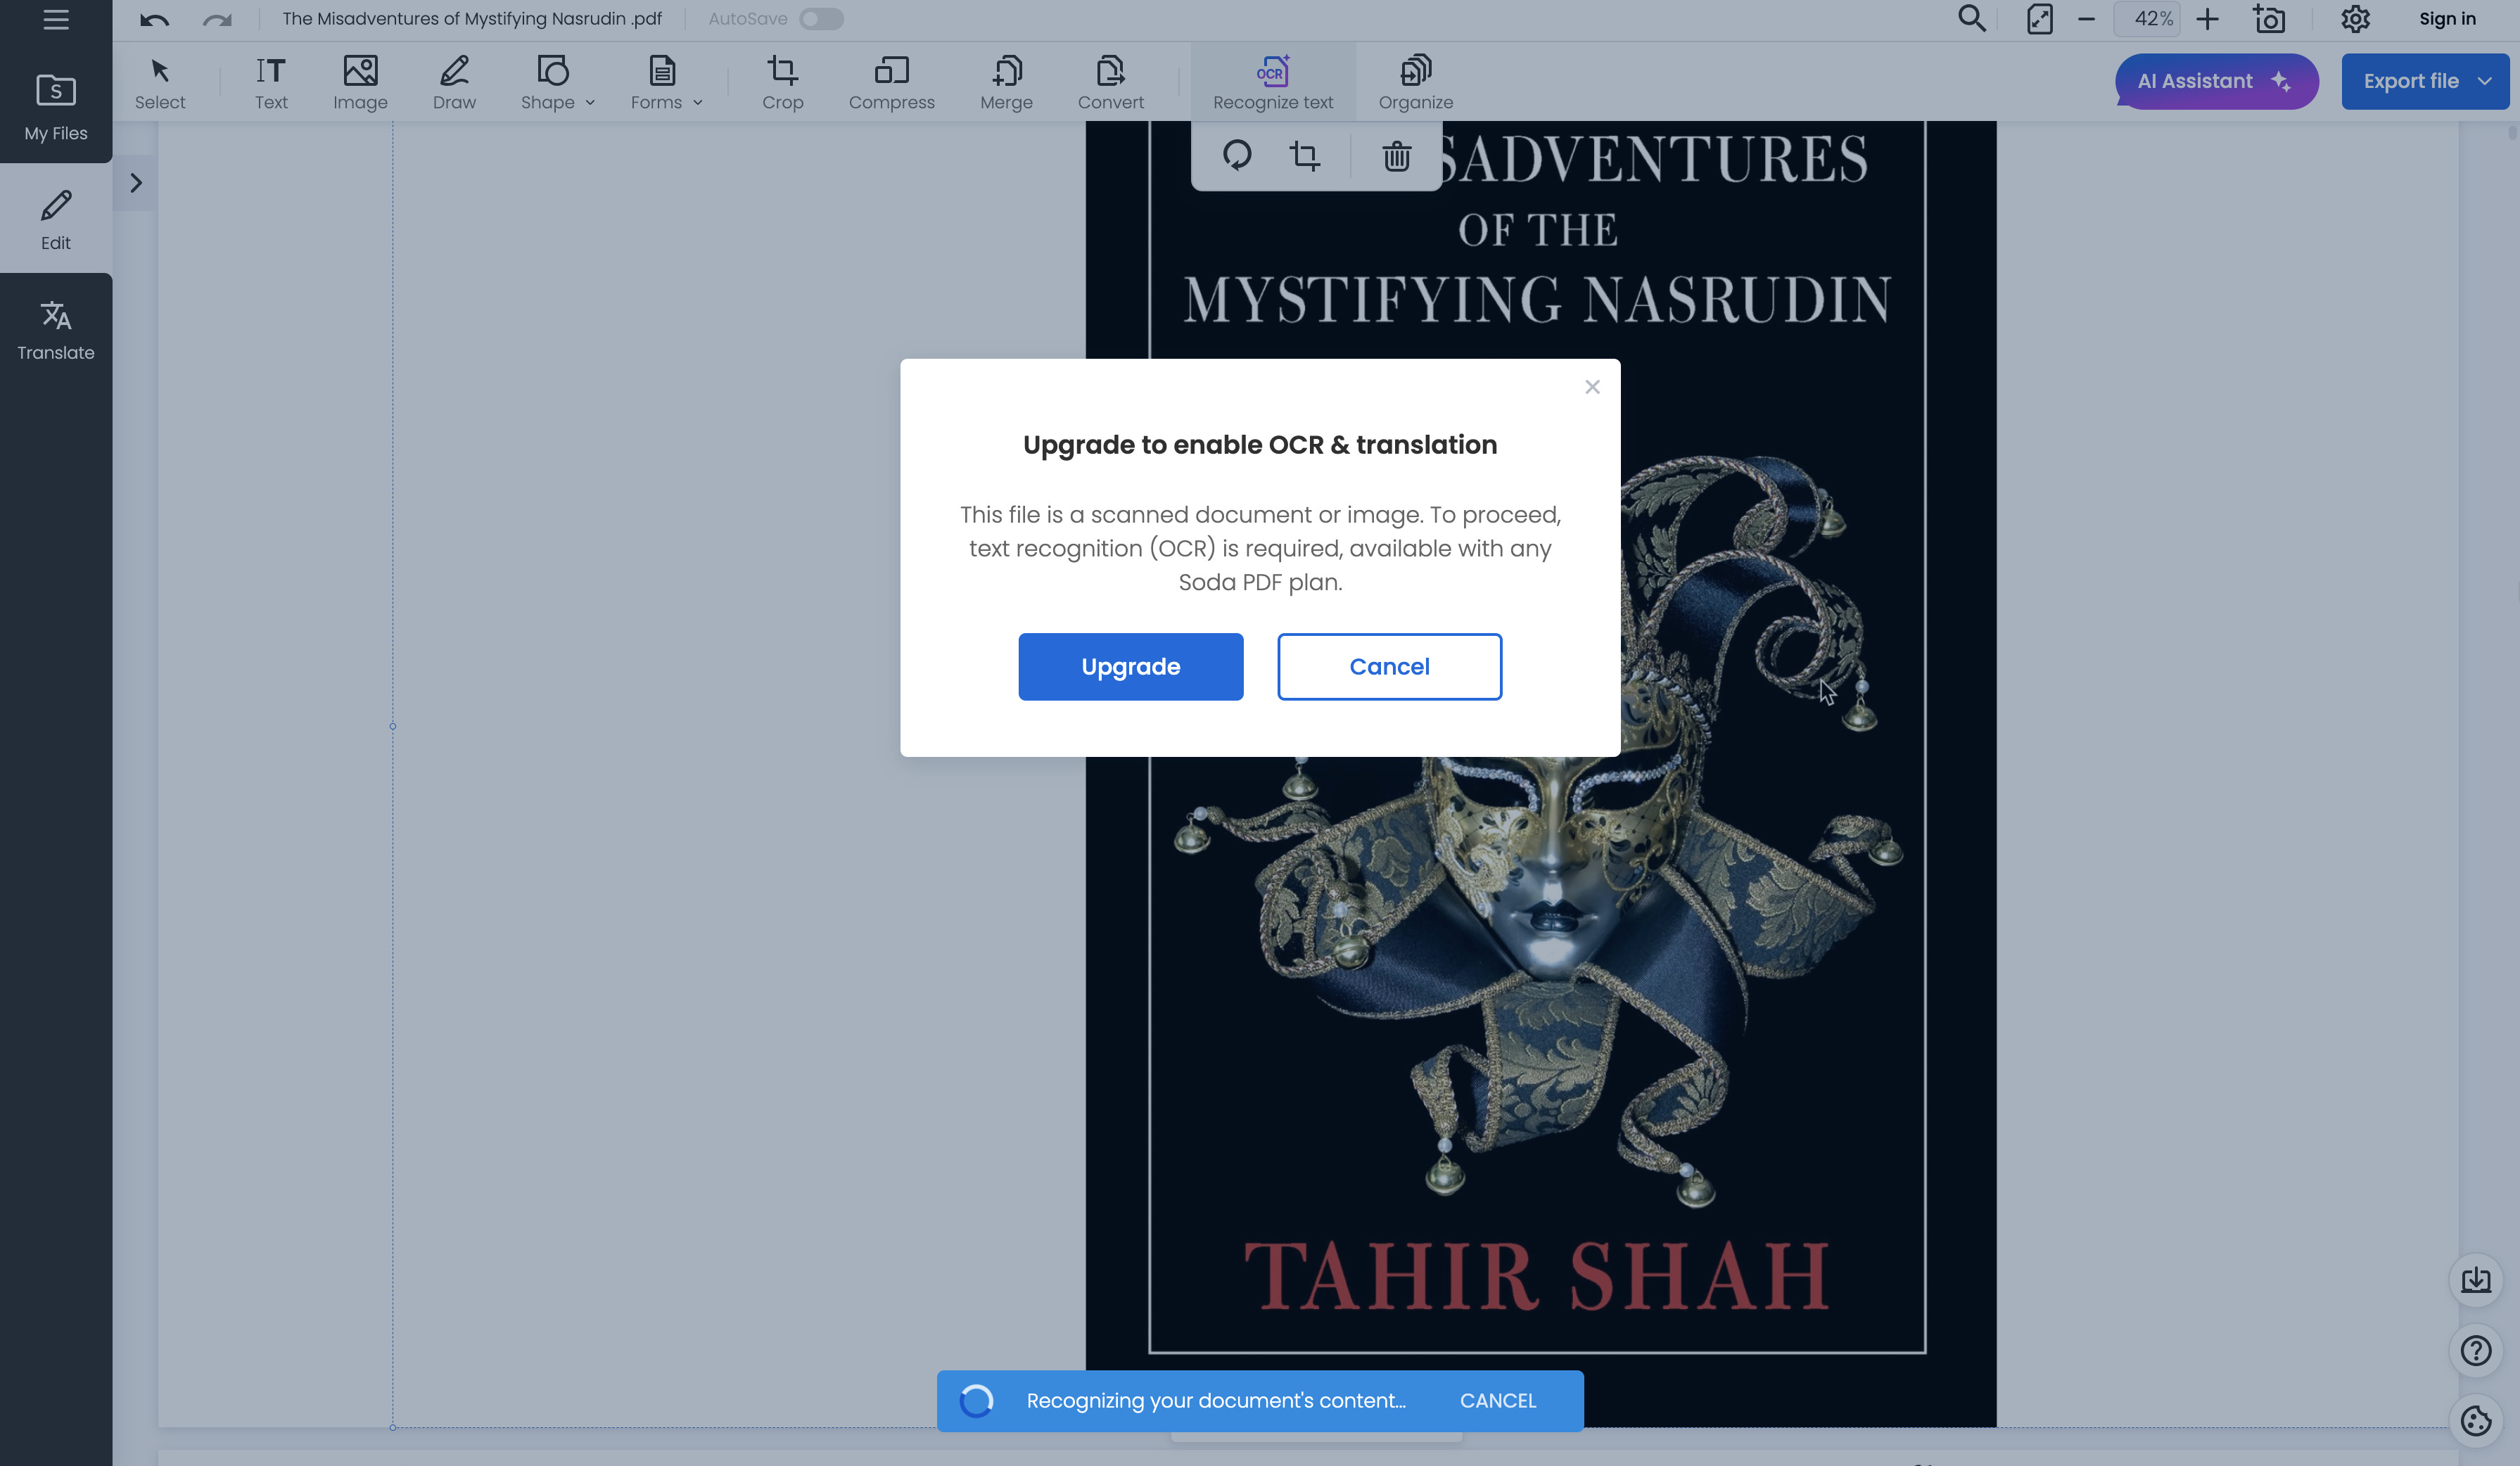This screenshot has height=1466, width=2520.
Task: Click the trash delete icon
Action: tap(1396, 156)
